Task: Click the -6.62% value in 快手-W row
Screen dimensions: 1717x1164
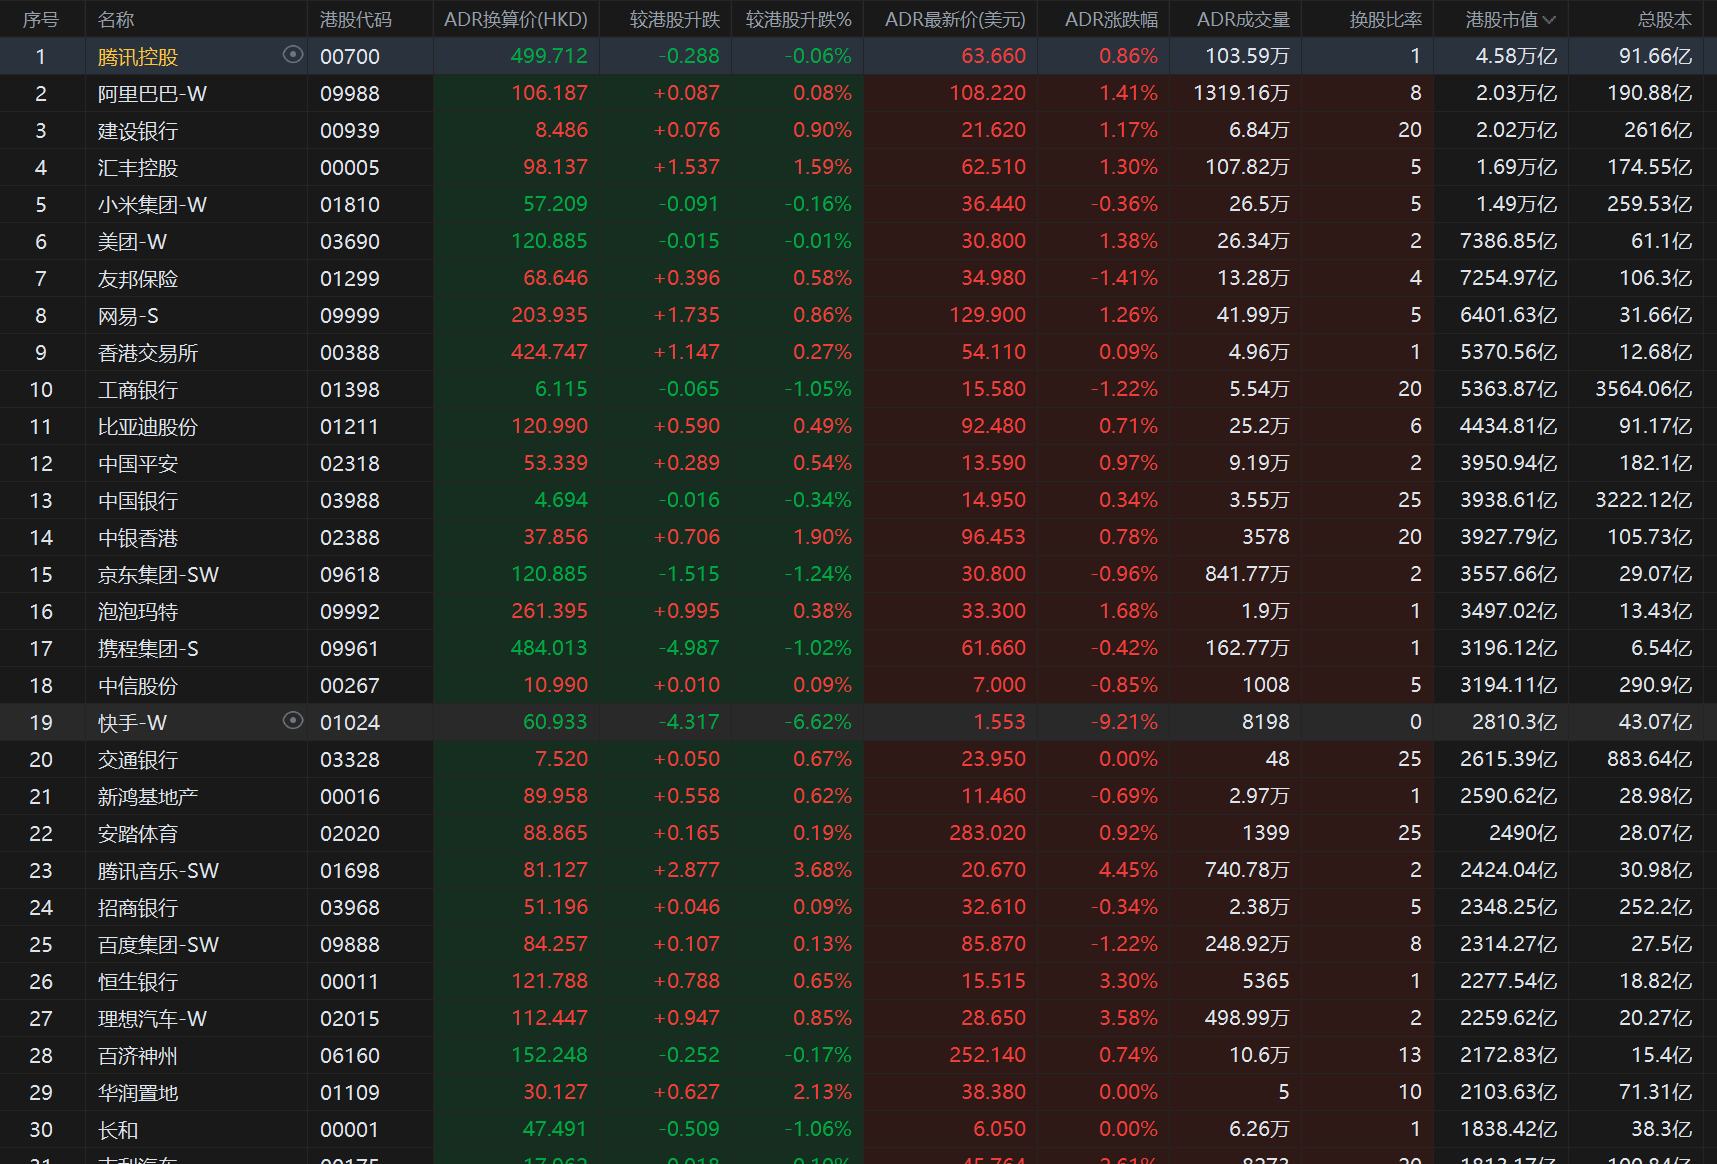Action: tap(818, 722)
